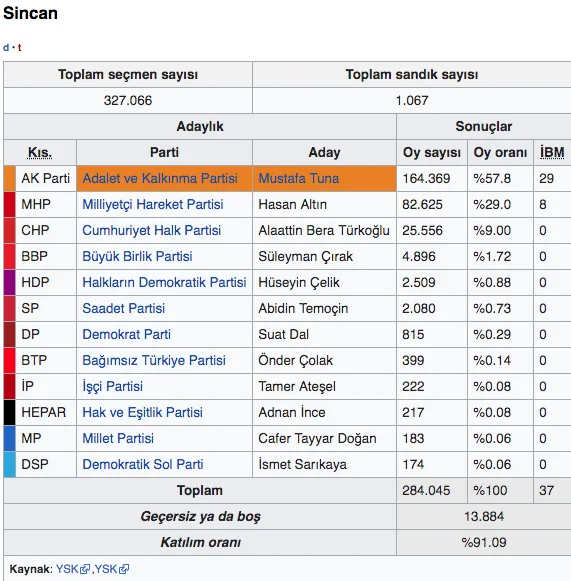Viewport: 571px width, 581px height.
Task: Follow the Bağımsız Türkiye Partisi link
Action: pyautogui.click(x=154, y=360)
